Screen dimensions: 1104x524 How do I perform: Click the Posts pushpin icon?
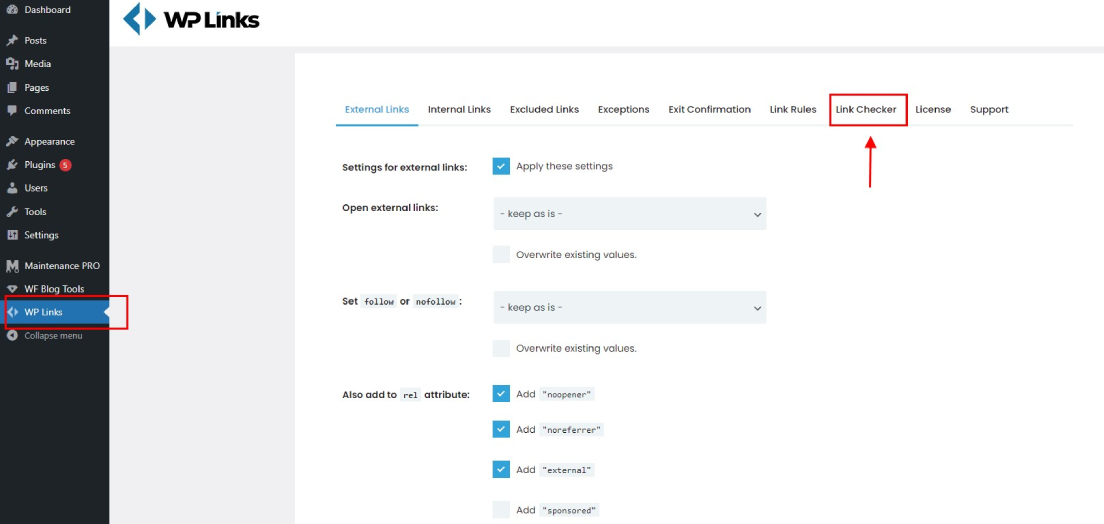[x=12, y=41]
